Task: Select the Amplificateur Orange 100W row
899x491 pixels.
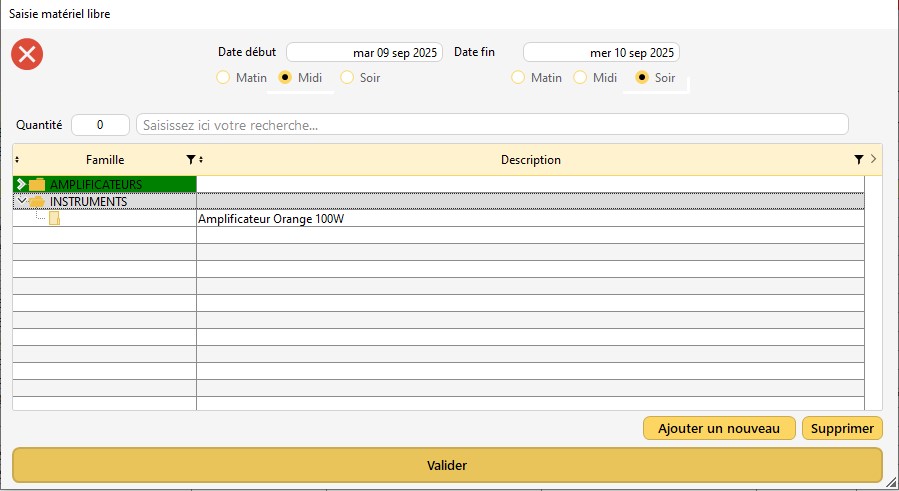Action: (x=271, y=219)
